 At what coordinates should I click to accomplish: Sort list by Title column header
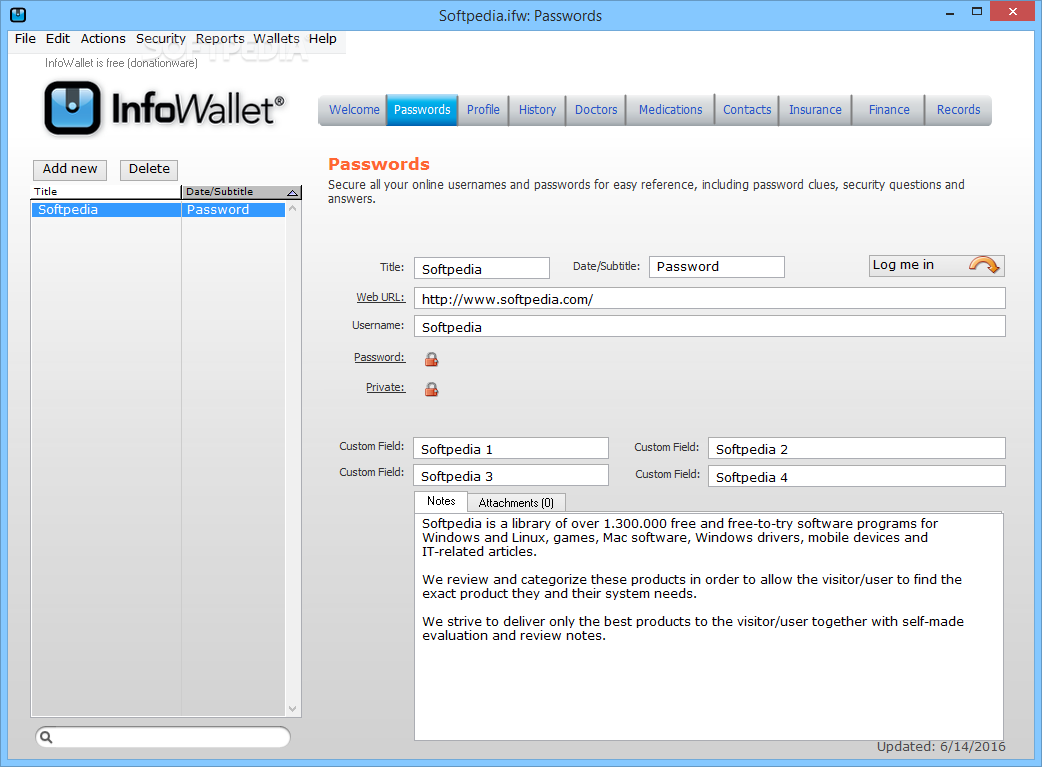click(x=106, y=191)
